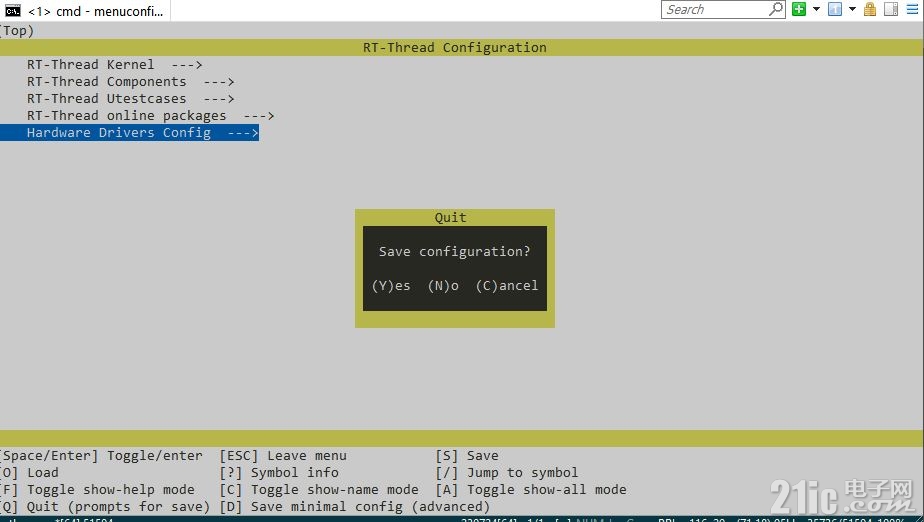This screenshot has height=522, width=924.
Task: Click the [/] Jump to symbol hint
Action: coord(507,473)
